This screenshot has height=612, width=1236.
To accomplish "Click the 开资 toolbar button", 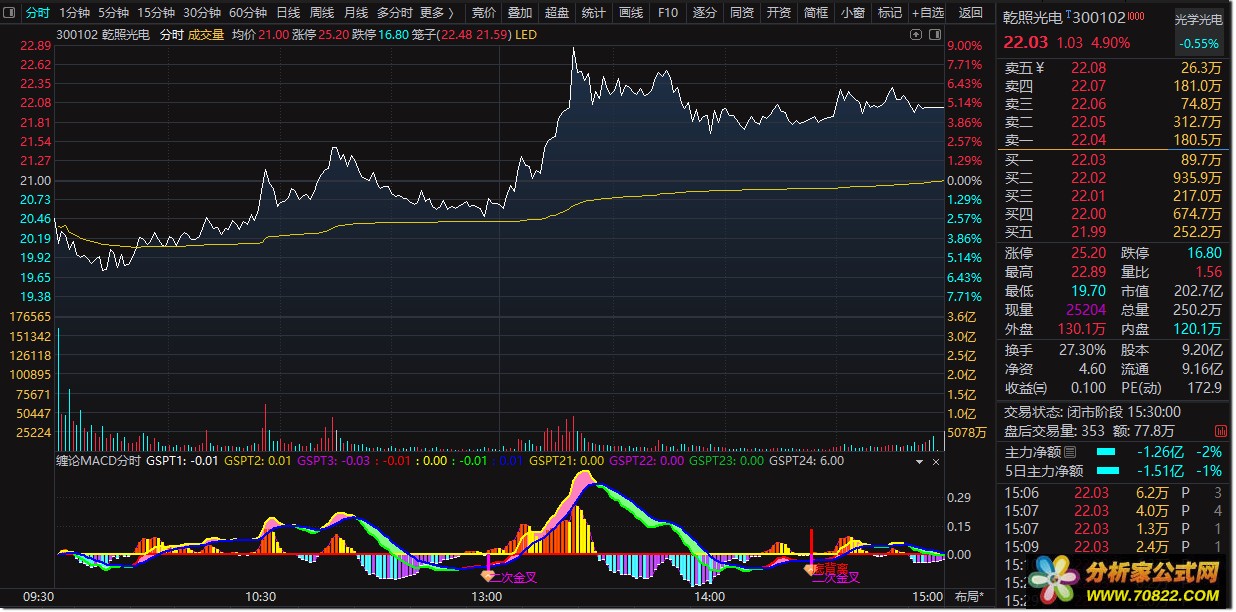I will pyautogui.click(x=779, y=13).
